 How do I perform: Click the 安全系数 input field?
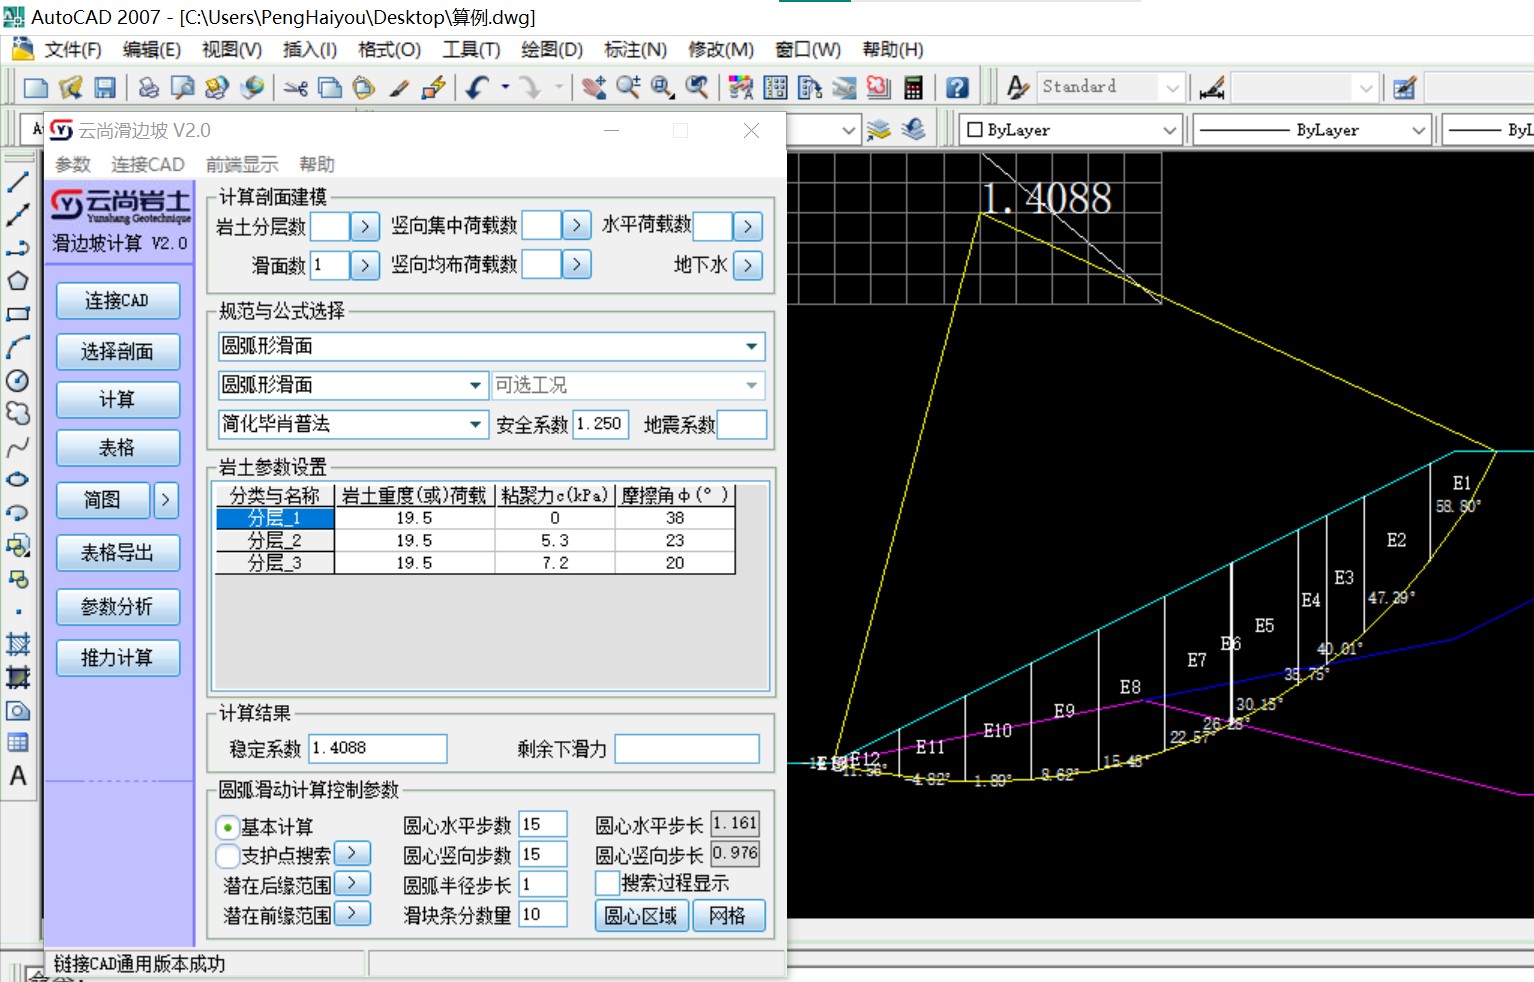click(601, 424)
